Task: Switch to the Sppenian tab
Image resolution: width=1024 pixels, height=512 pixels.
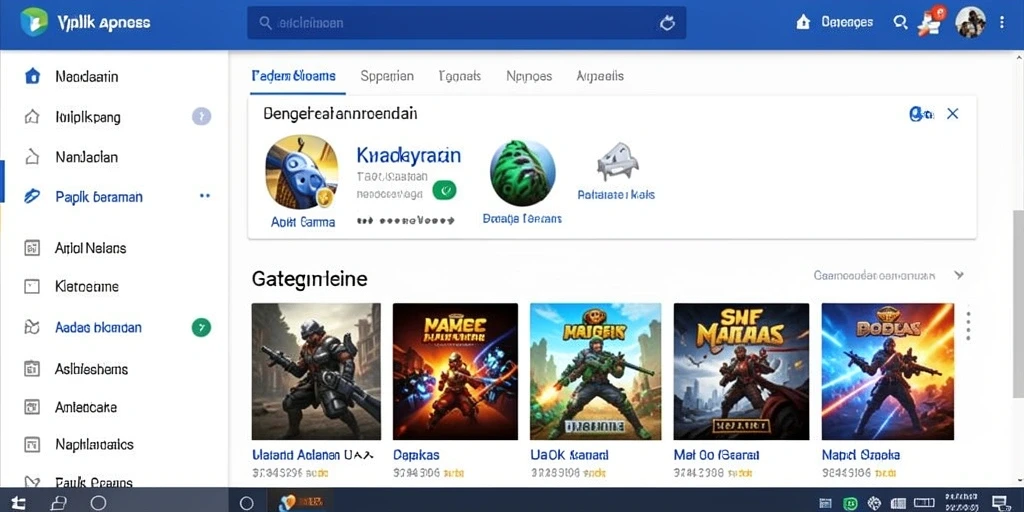Action: [387, 76]
